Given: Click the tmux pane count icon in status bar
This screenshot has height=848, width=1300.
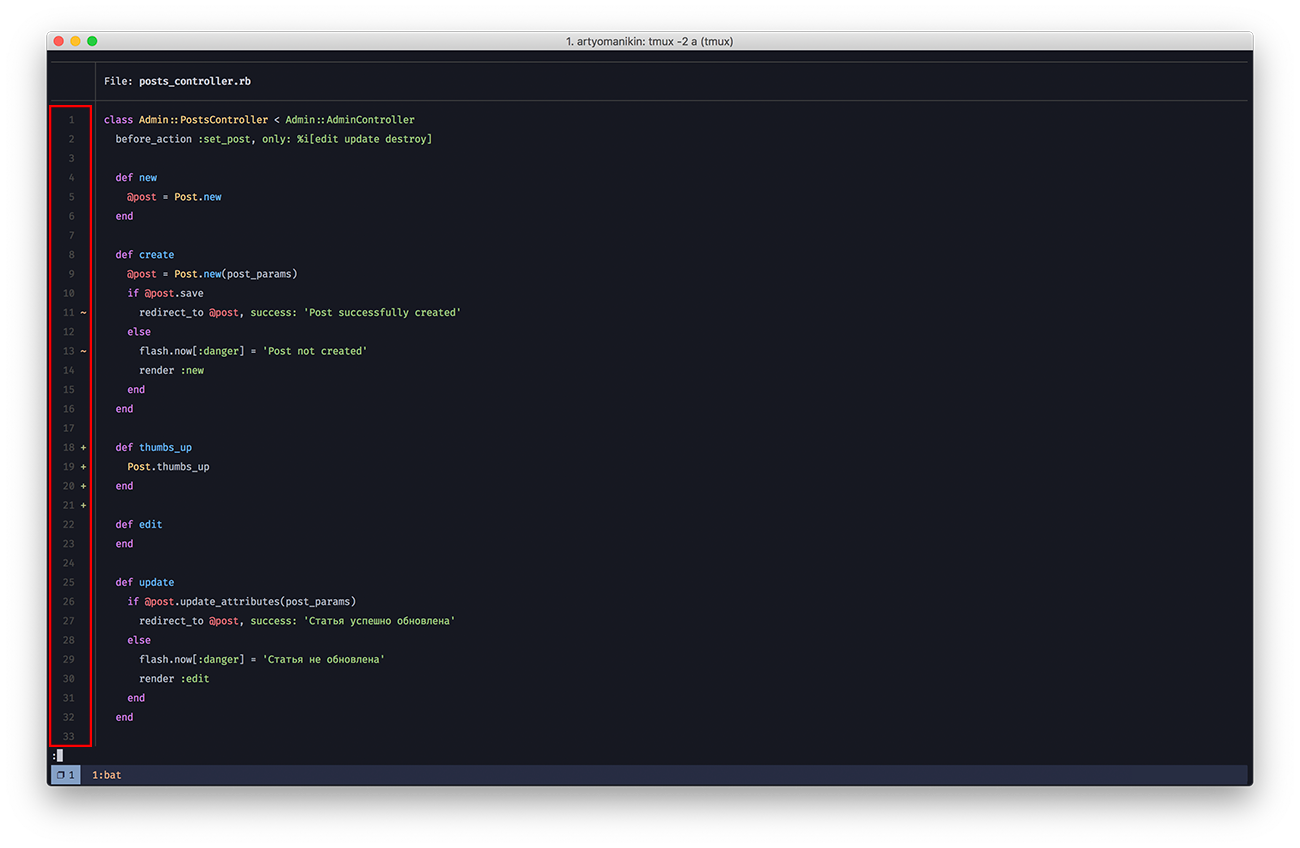Looking at the screenshot, I should (x=65, y=774).
